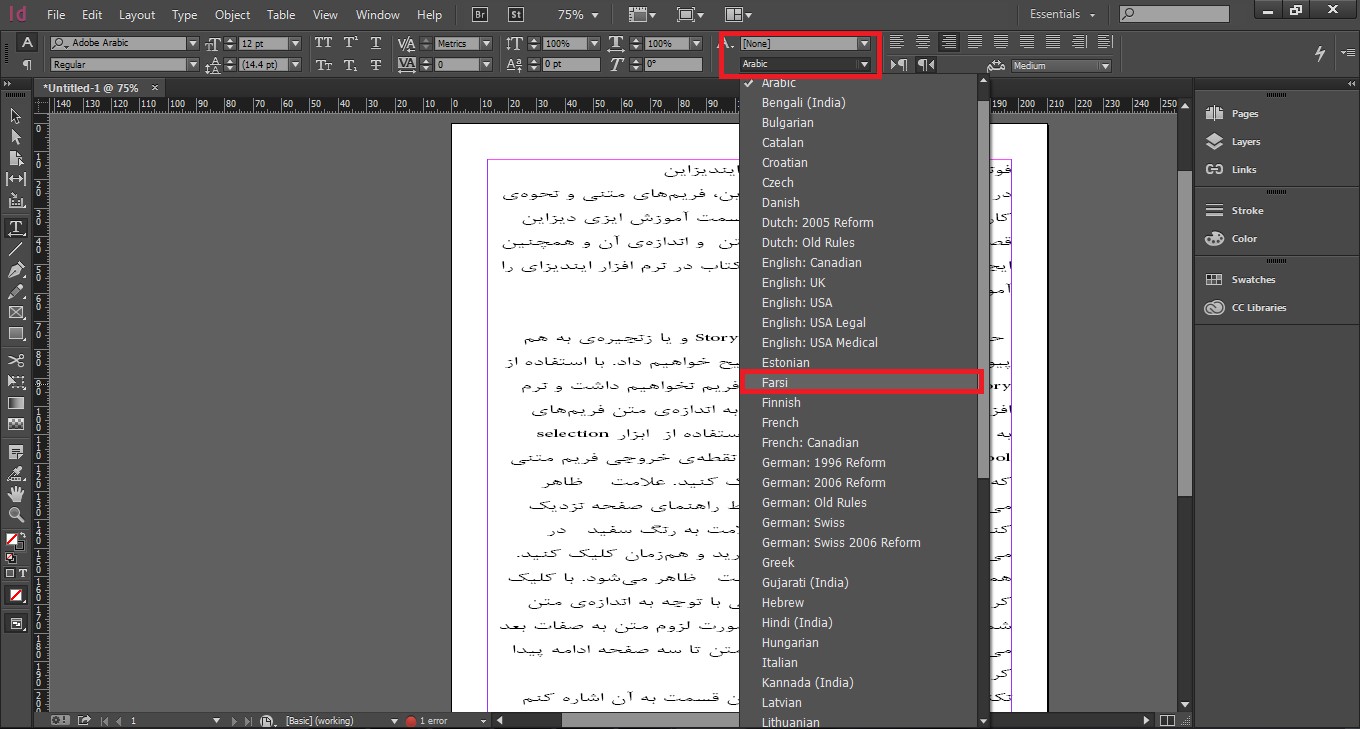Click the Quick Apply lightning icon
Viewport: 1360px width, 729px height.
[1320, 53]
